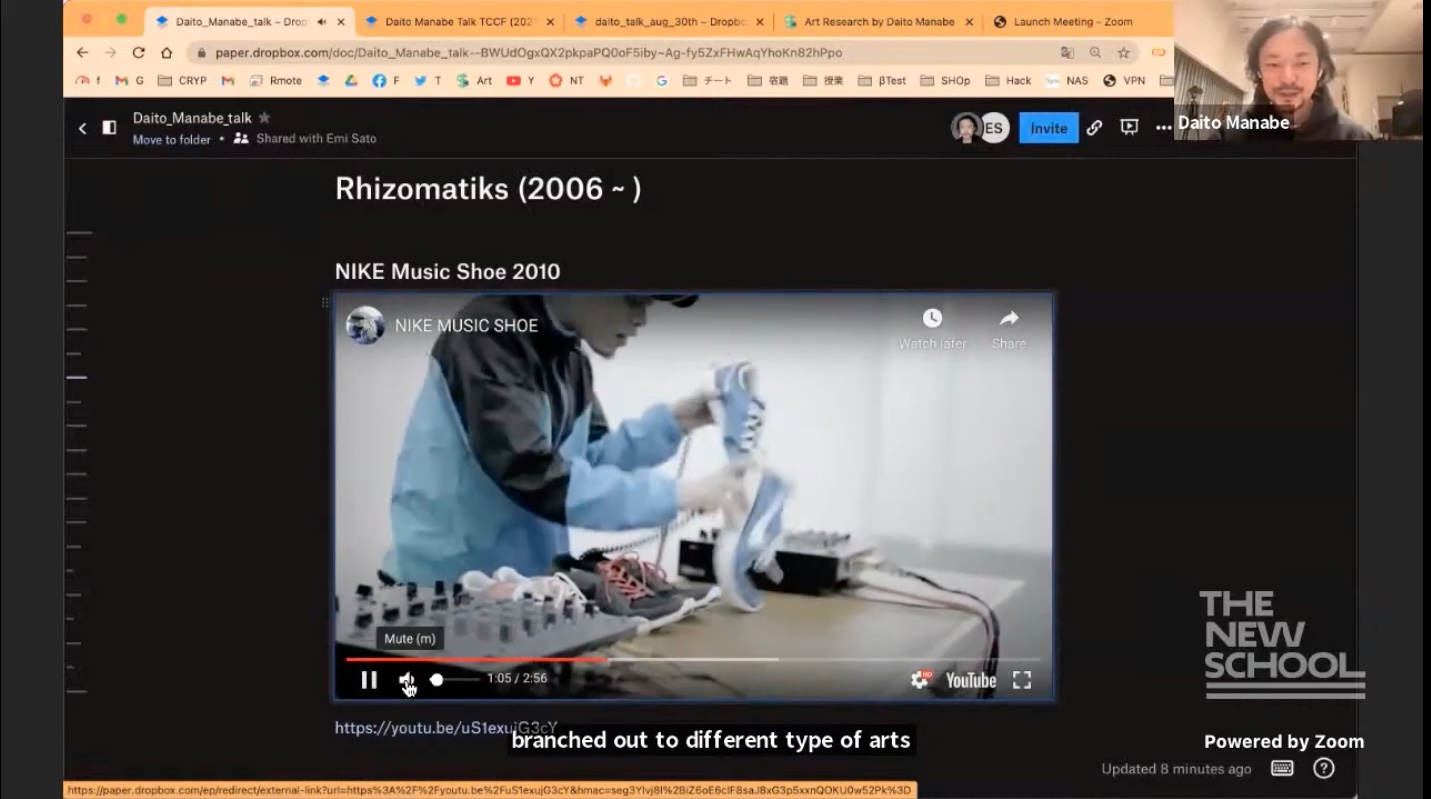Open the NAS bookmark

pyautogui.click(x=1067, y=81)
